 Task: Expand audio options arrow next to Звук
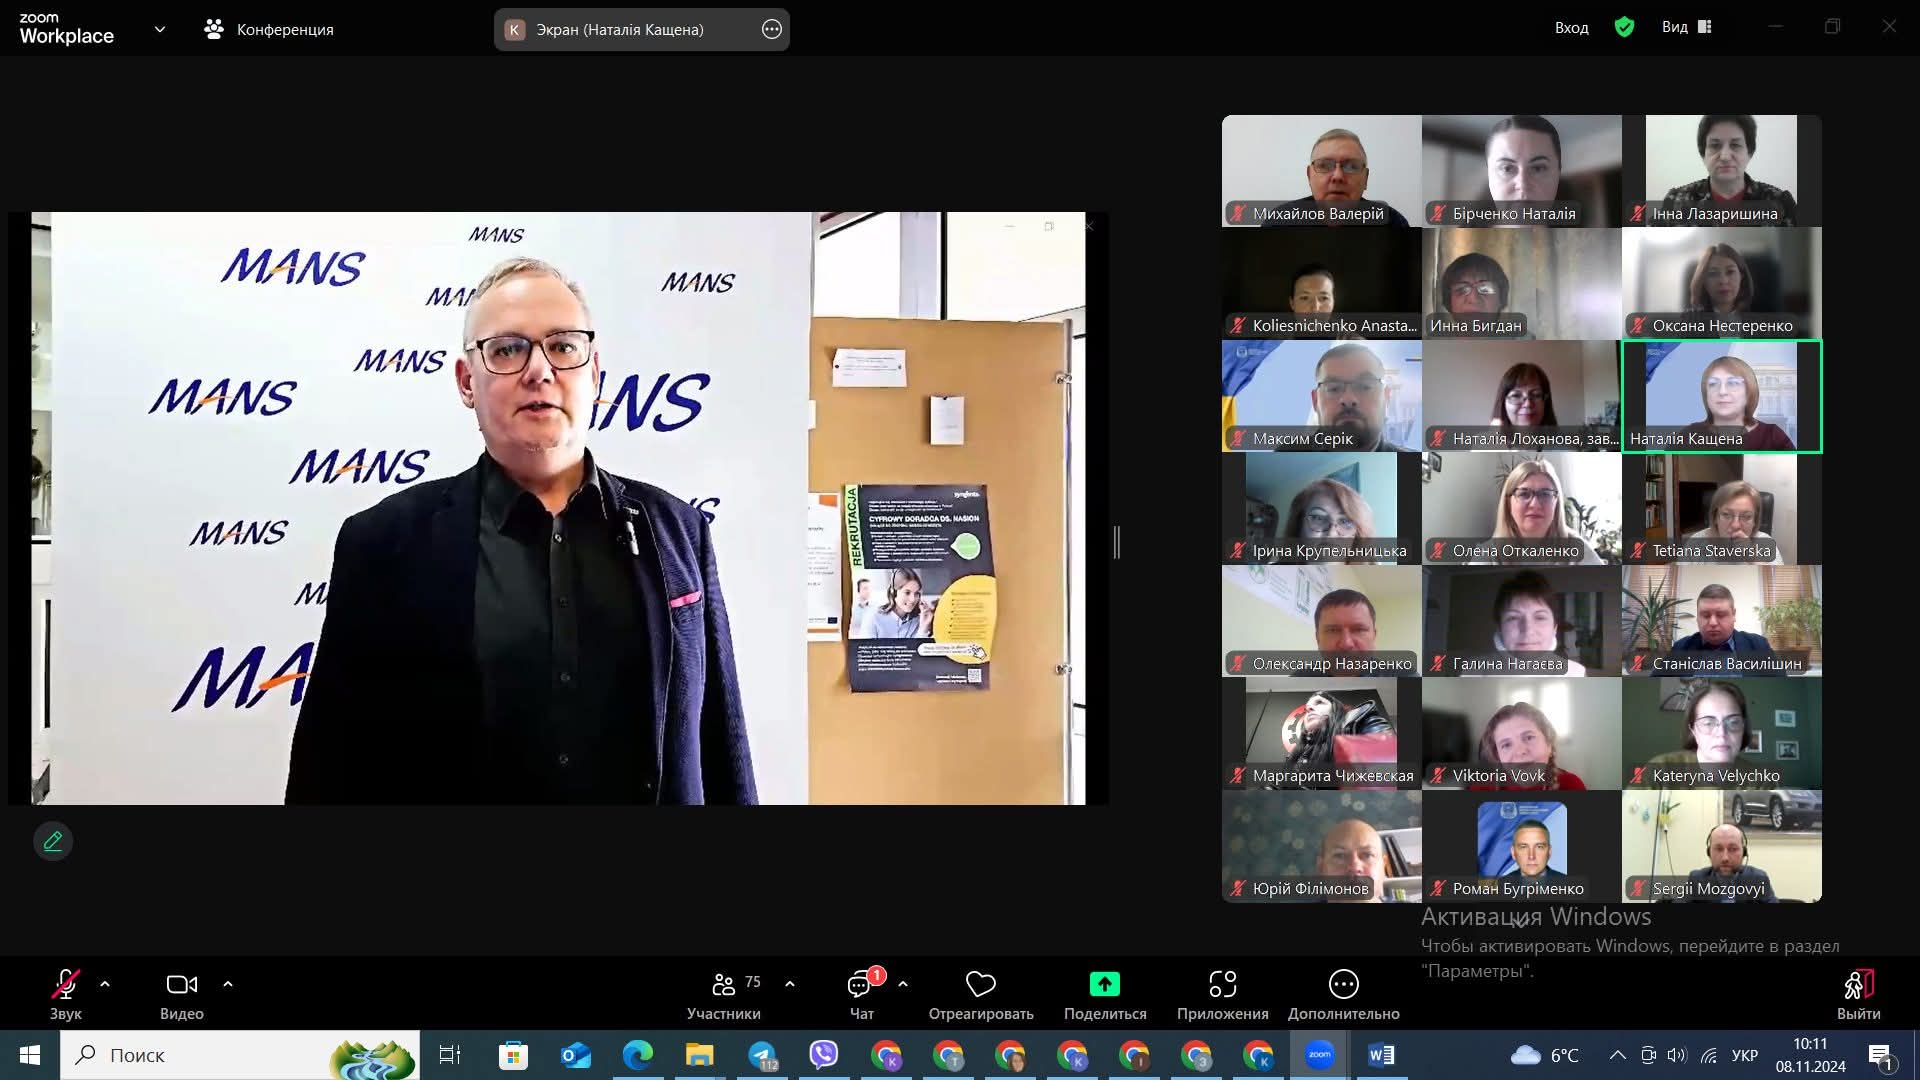tap(105, 984)
